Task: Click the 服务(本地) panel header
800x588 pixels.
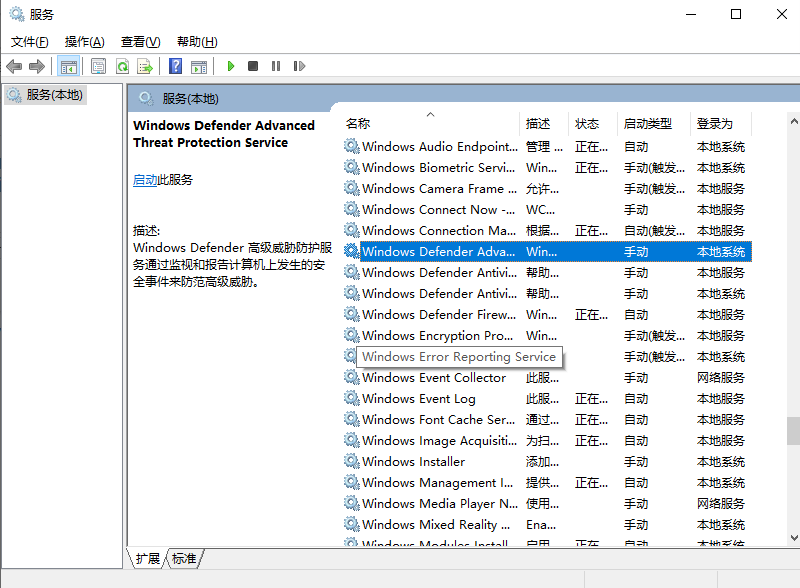Action: click(x=190, y=99)
